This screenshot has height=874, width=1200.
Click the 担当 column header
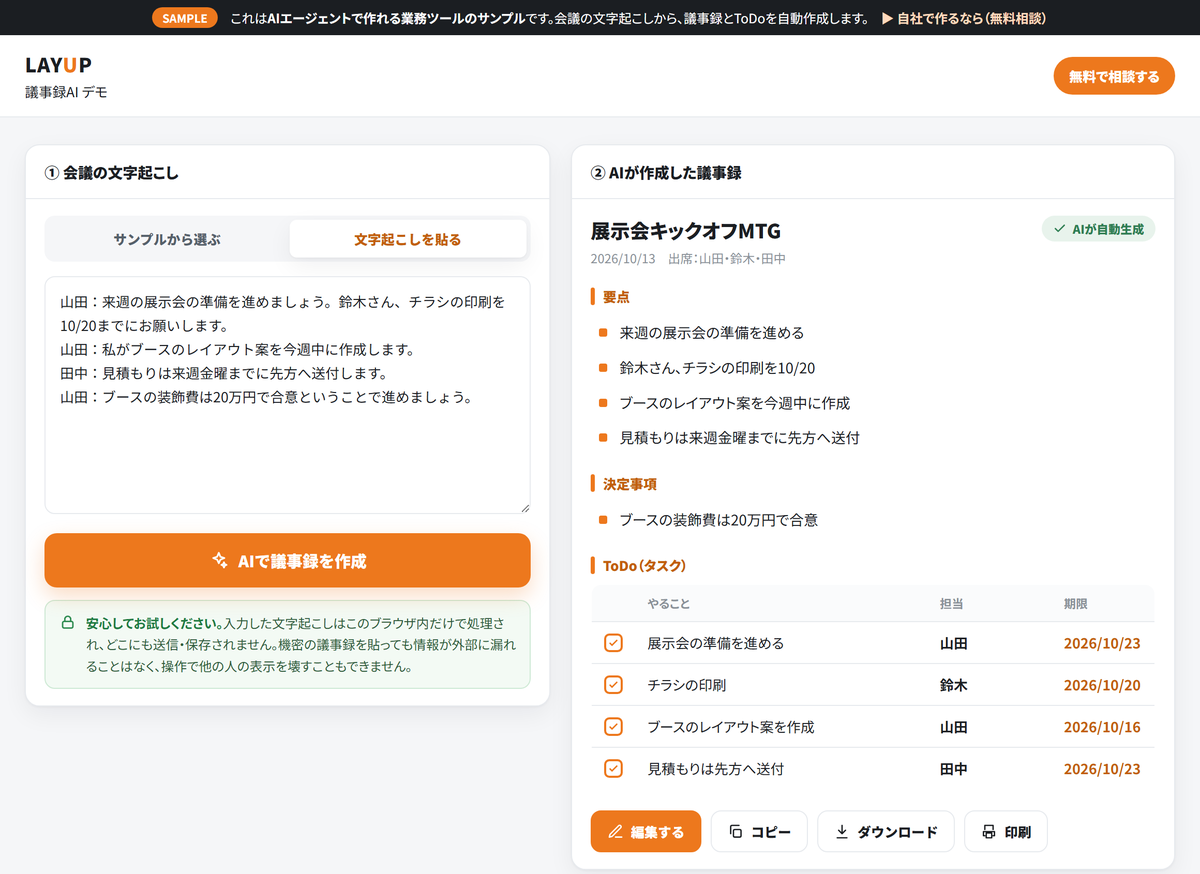(952, 604)
